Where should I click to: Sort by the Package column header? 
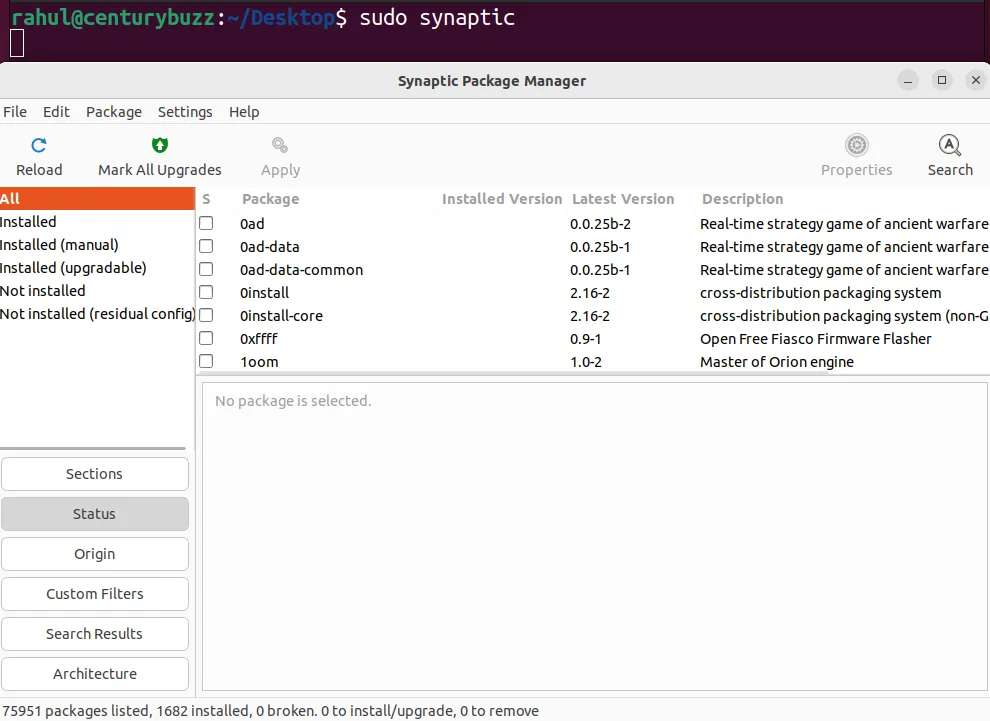click(270, 199)
